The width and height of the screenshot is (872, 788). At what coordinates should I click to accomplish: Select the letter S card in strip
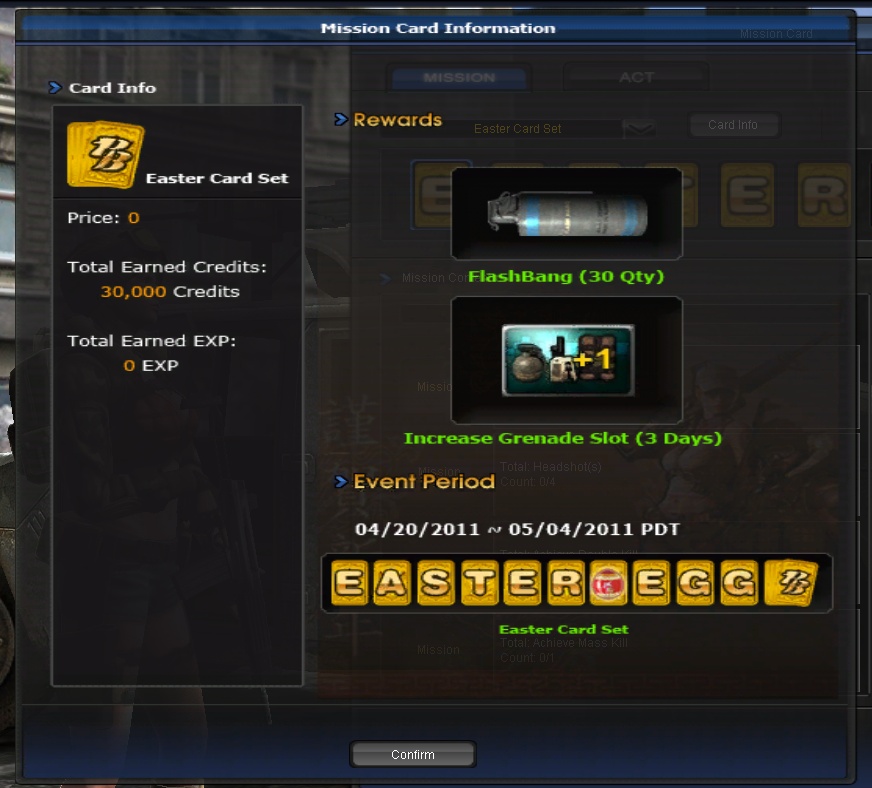(435, 582)
